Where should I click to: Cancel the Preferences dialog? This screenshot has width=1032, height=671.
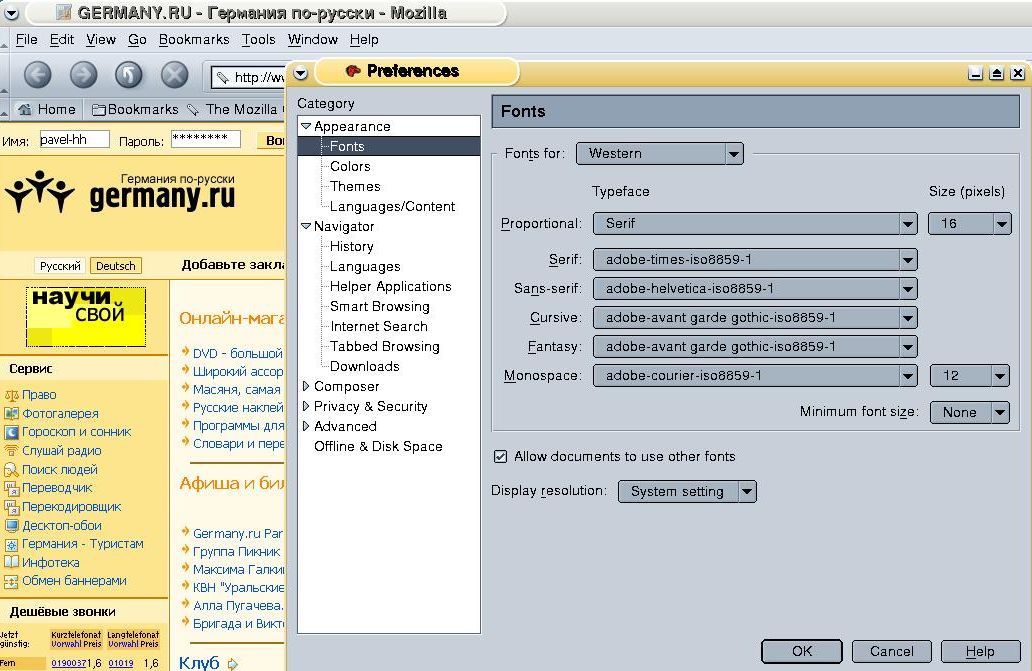pyautogui.click(x=892, y=651)
